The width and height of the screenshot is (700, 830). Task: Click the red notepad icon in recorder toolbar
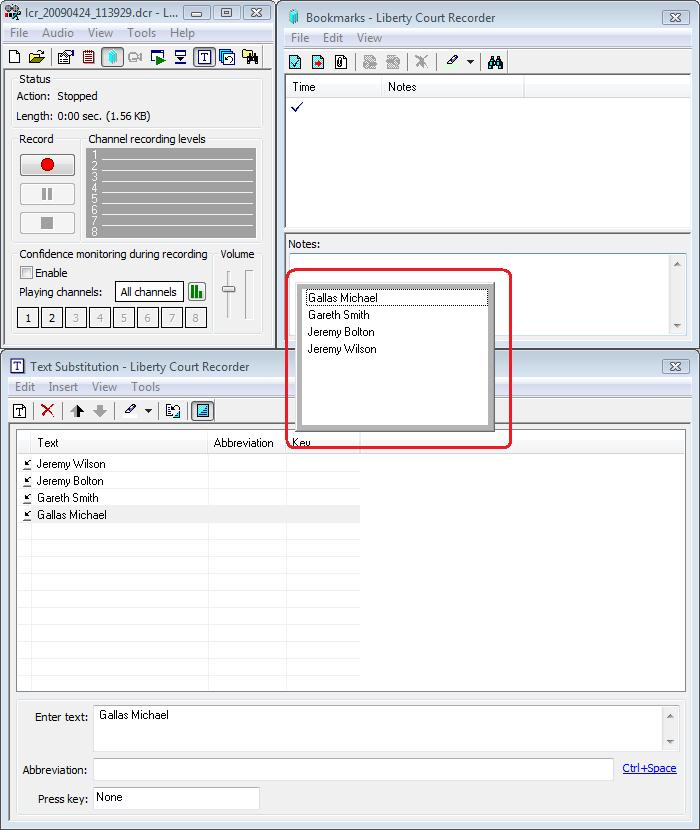[x=88, y=57]
